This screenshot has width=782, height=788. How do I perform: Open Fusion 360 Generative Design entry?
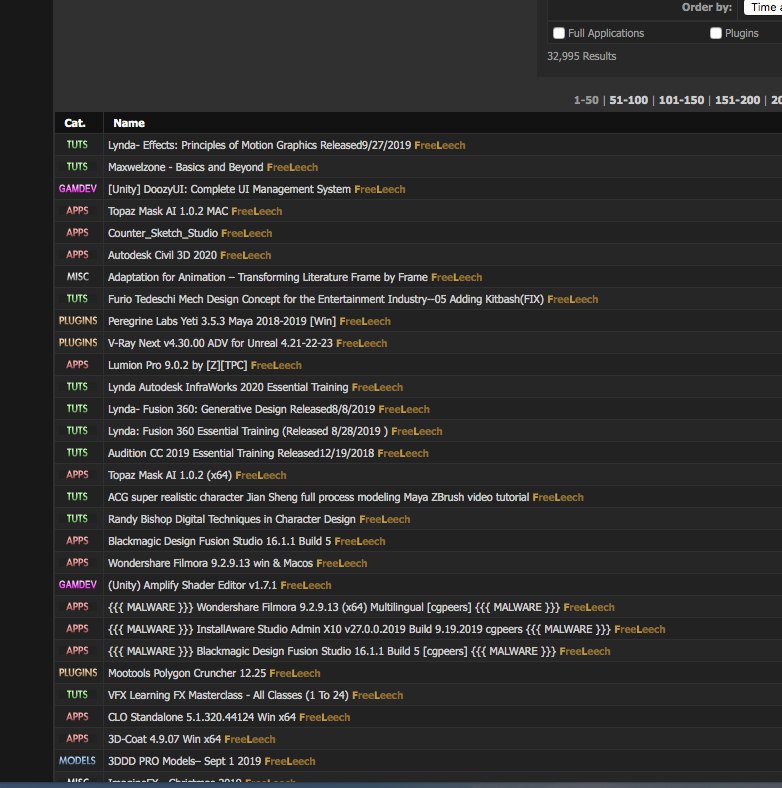point(241,410)
